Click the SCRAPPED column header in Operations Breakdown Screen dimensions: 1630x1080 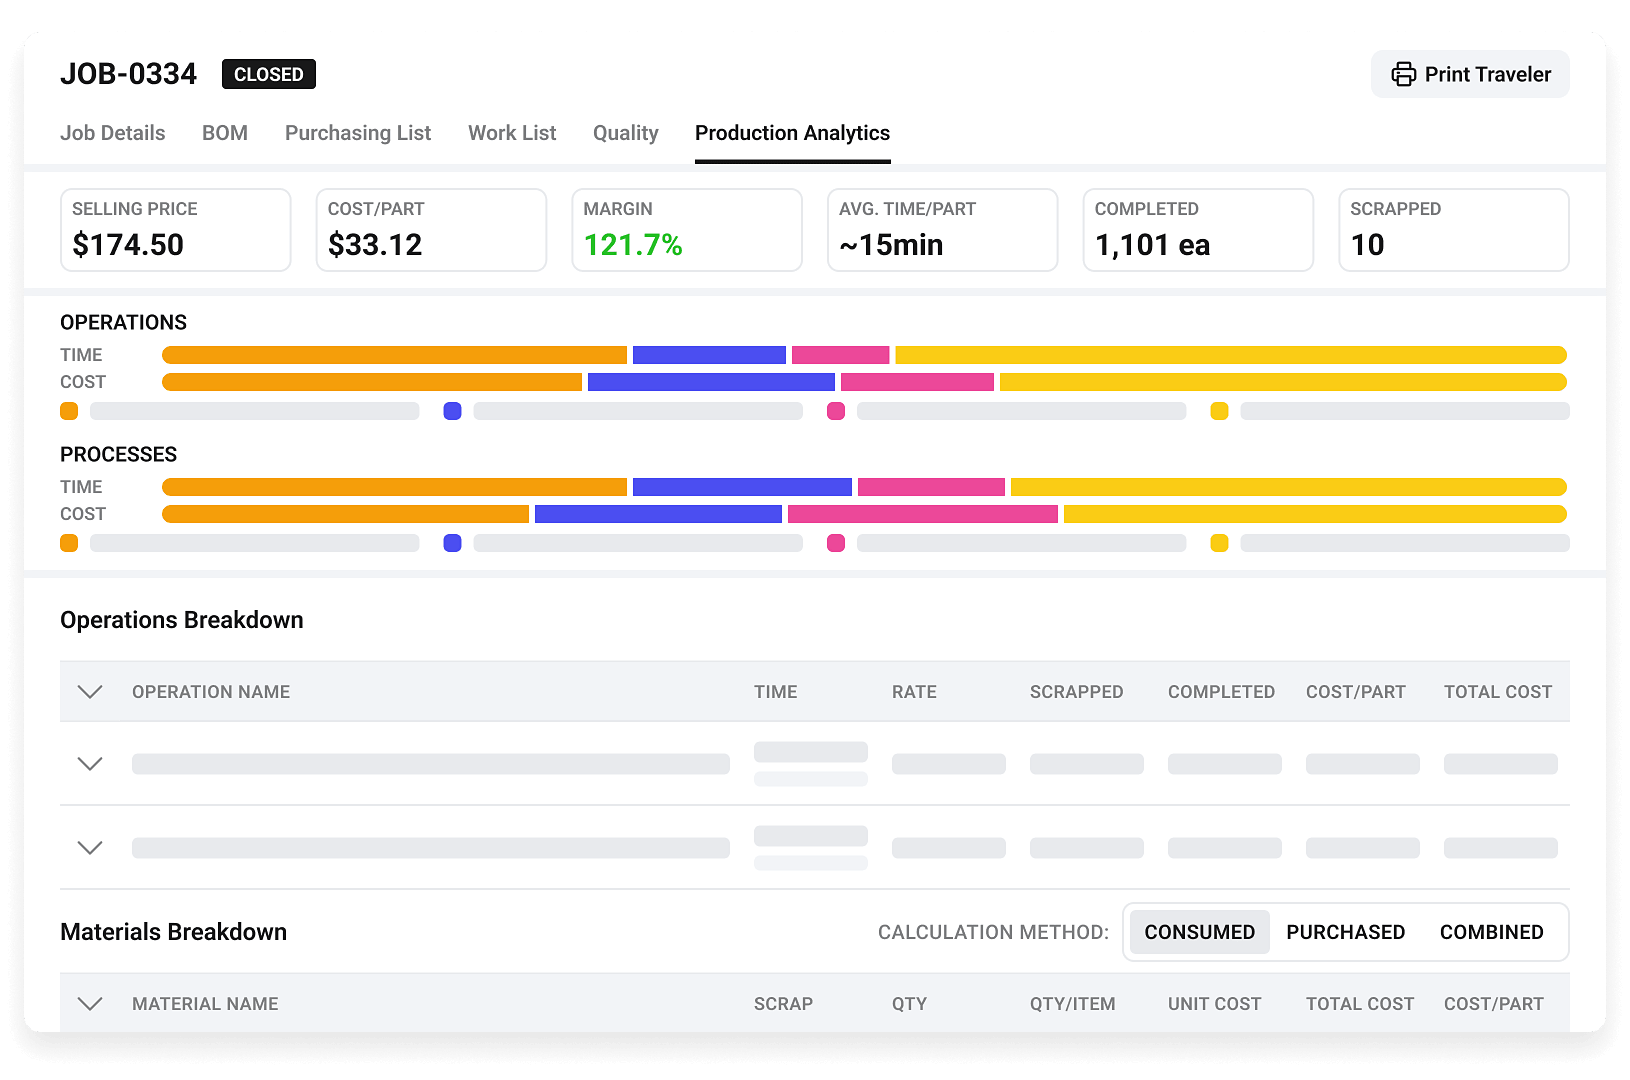pos(1077,692)
